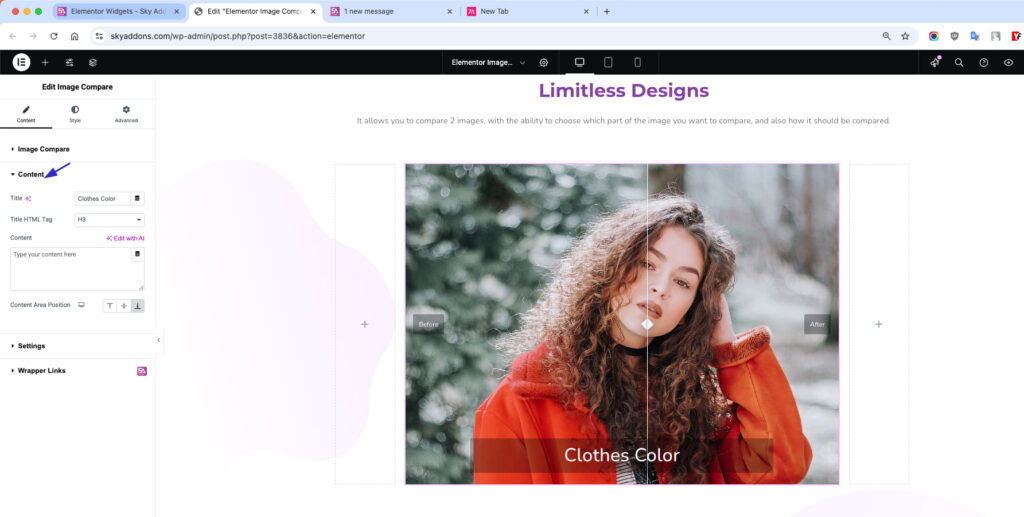This screenshot has height=517, width=1024.
Task: Switch to desktop preview mode
Action: [579, 62]
